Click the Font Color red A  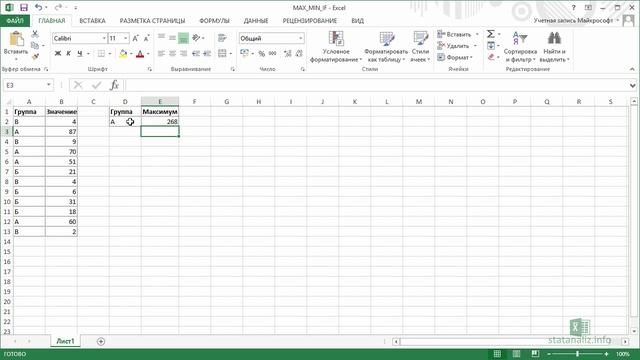140,54
